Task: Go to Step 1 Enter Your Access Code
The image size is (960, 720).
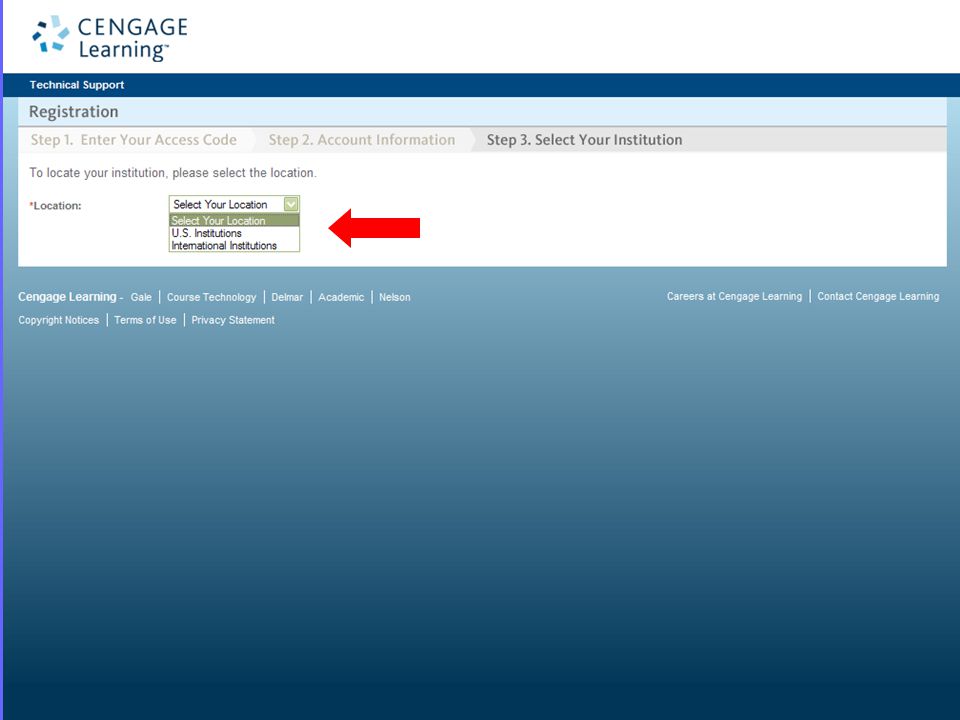Action: (133, 140)
